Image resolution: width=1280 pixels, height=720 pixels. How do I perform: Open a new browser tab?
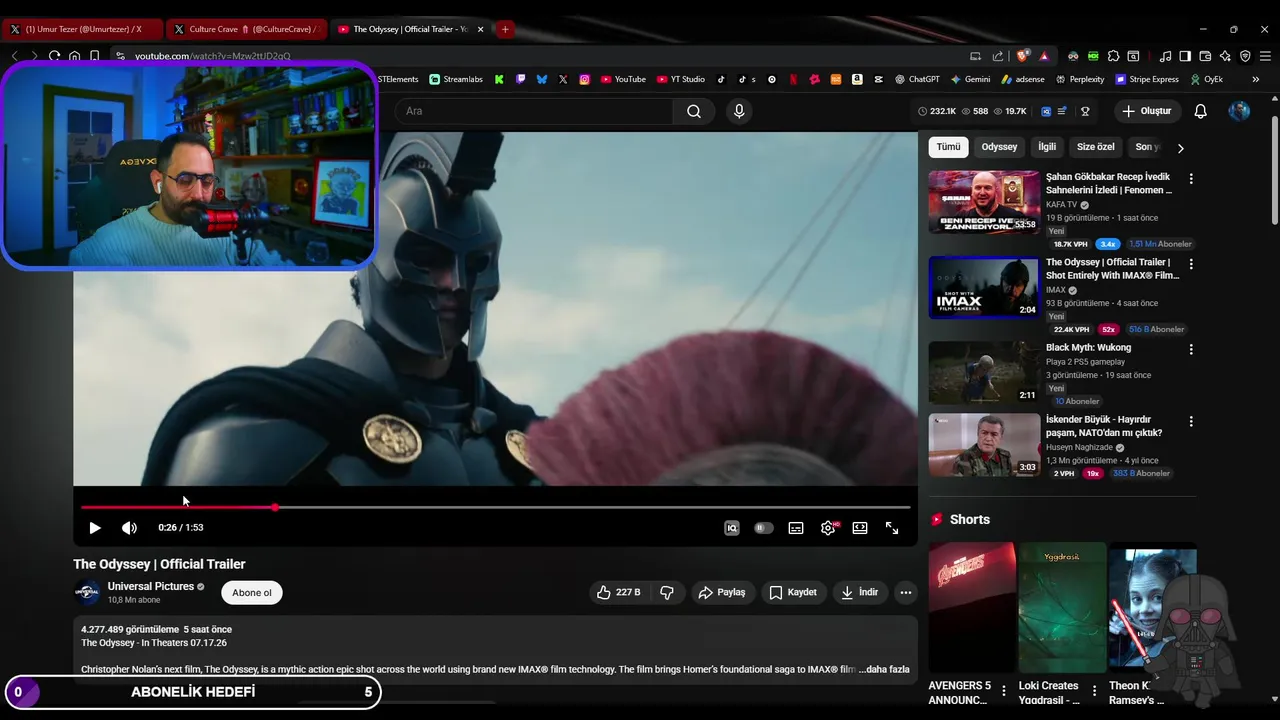pyautogui.click(x=505, y=29)
